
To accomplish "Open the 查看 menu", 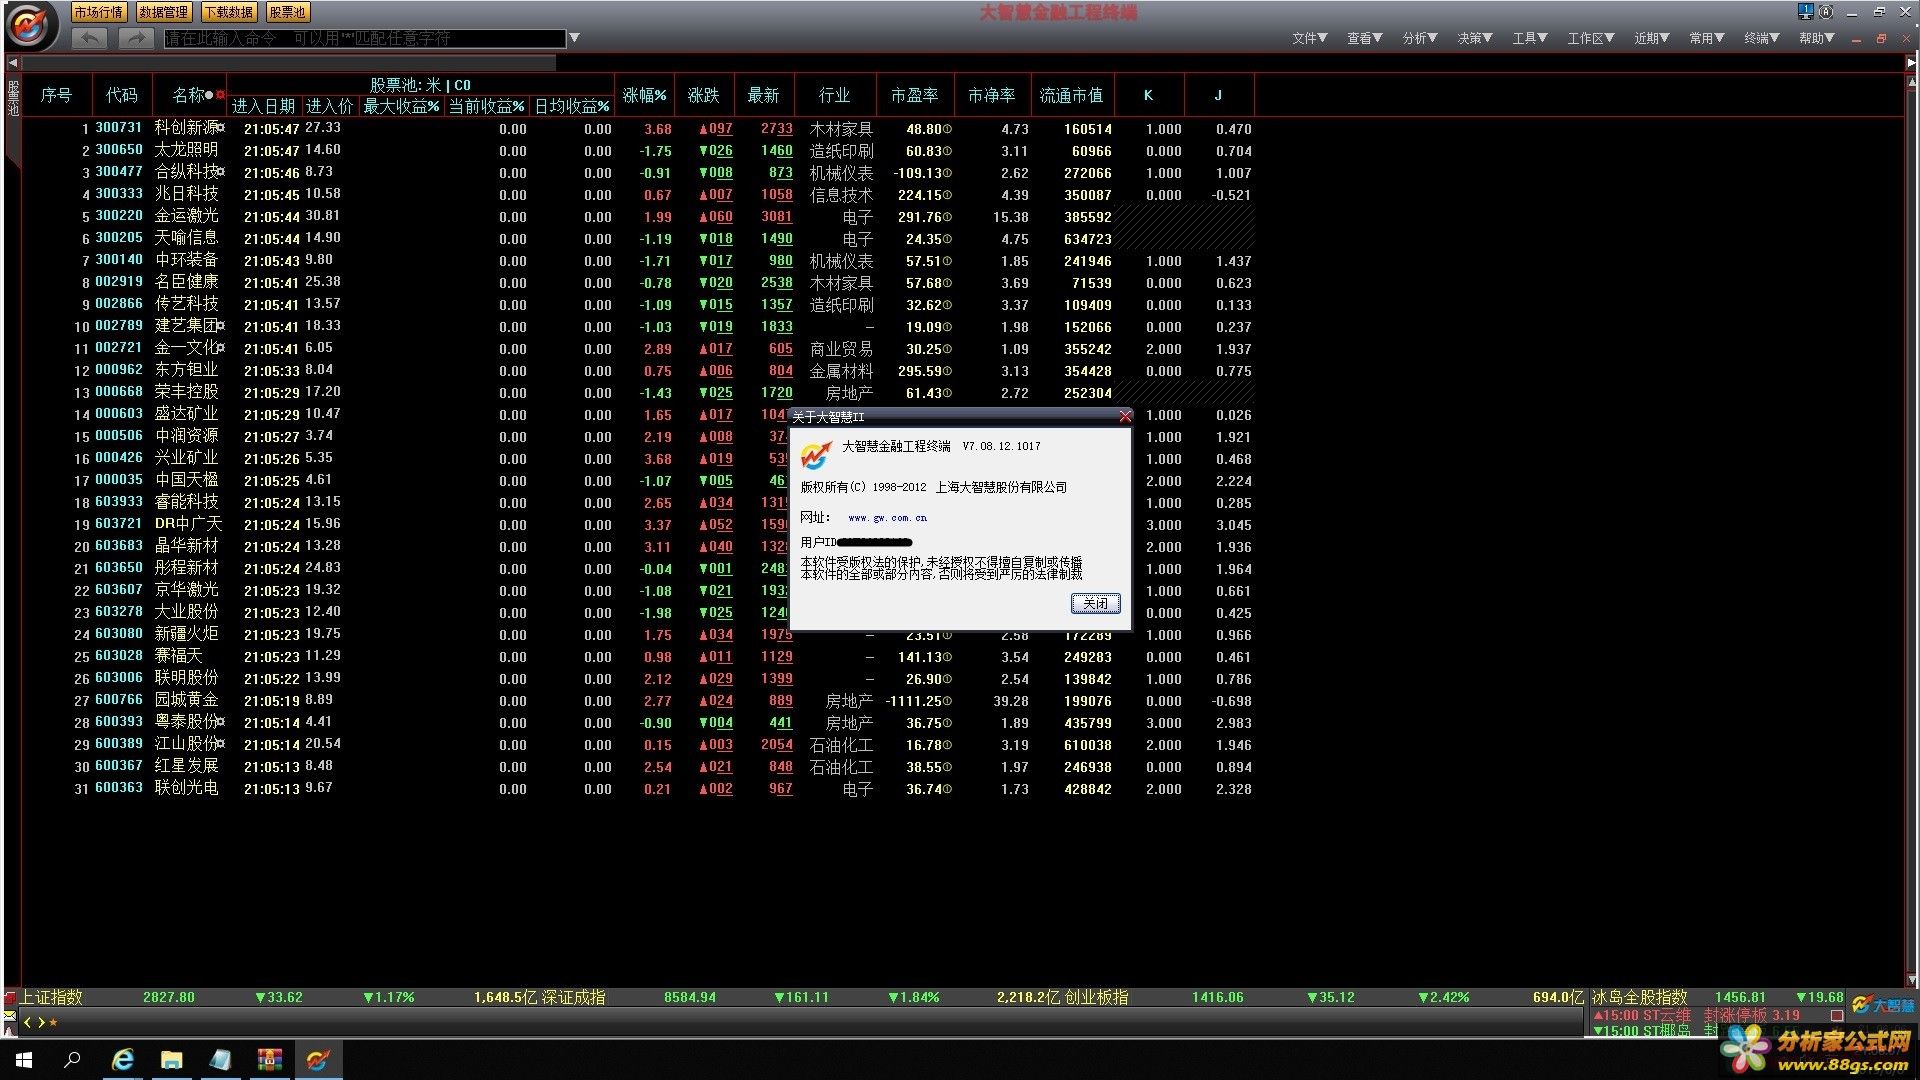I will point(1364,38).
